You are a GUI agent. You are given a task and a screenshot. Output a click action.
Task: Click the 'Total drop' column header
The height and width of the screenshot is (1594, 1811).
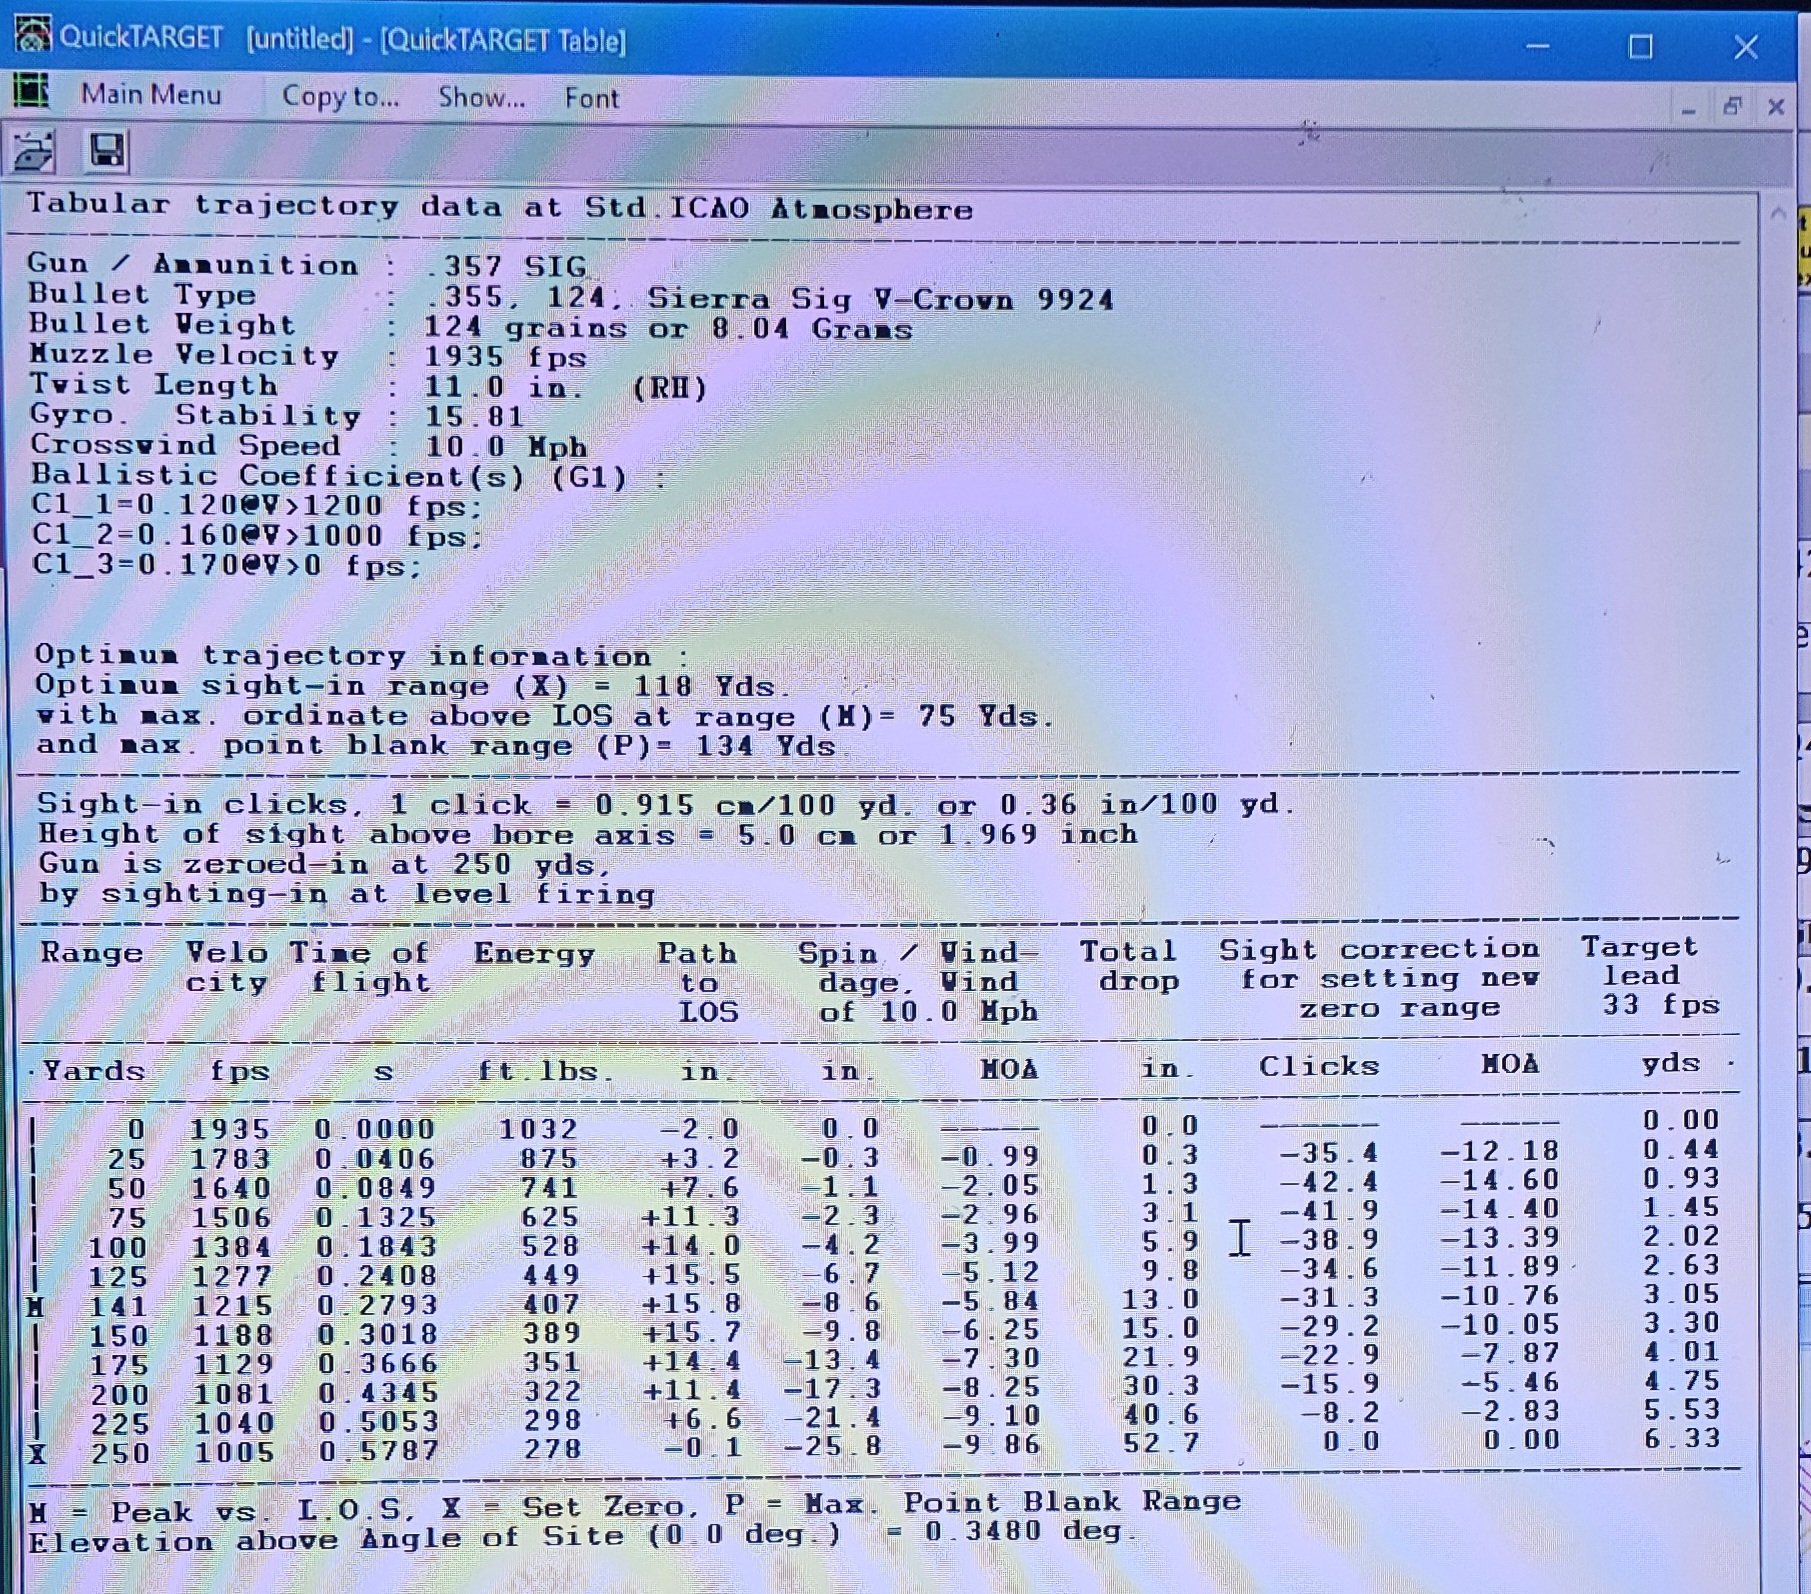[1128, 966]
